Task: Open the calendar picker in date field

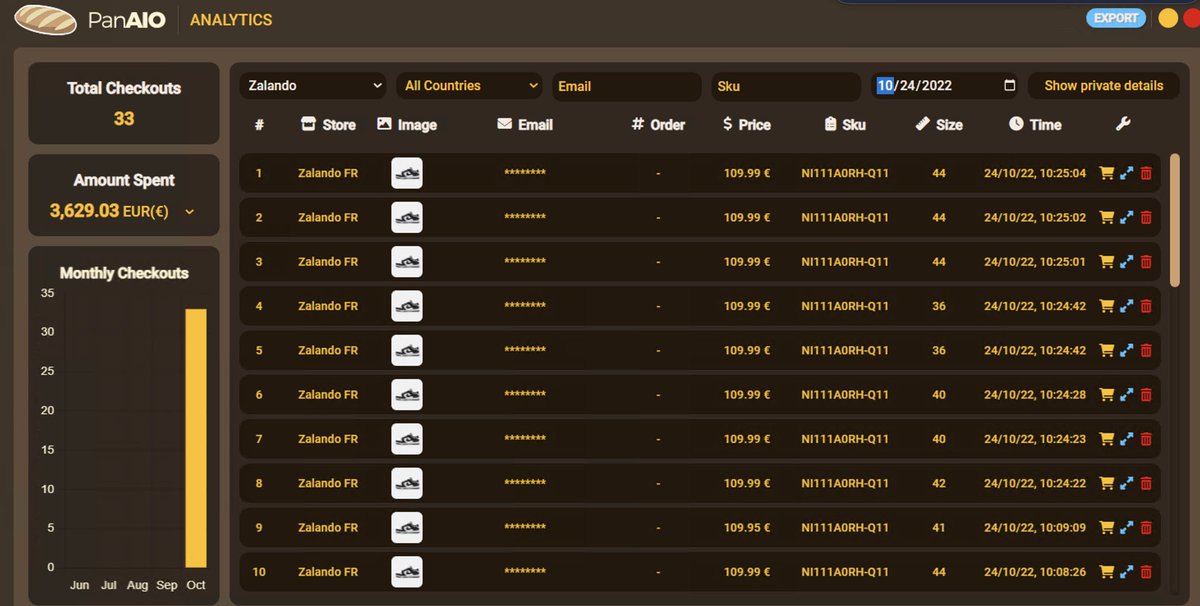Action: click(x=1009, y=86)
